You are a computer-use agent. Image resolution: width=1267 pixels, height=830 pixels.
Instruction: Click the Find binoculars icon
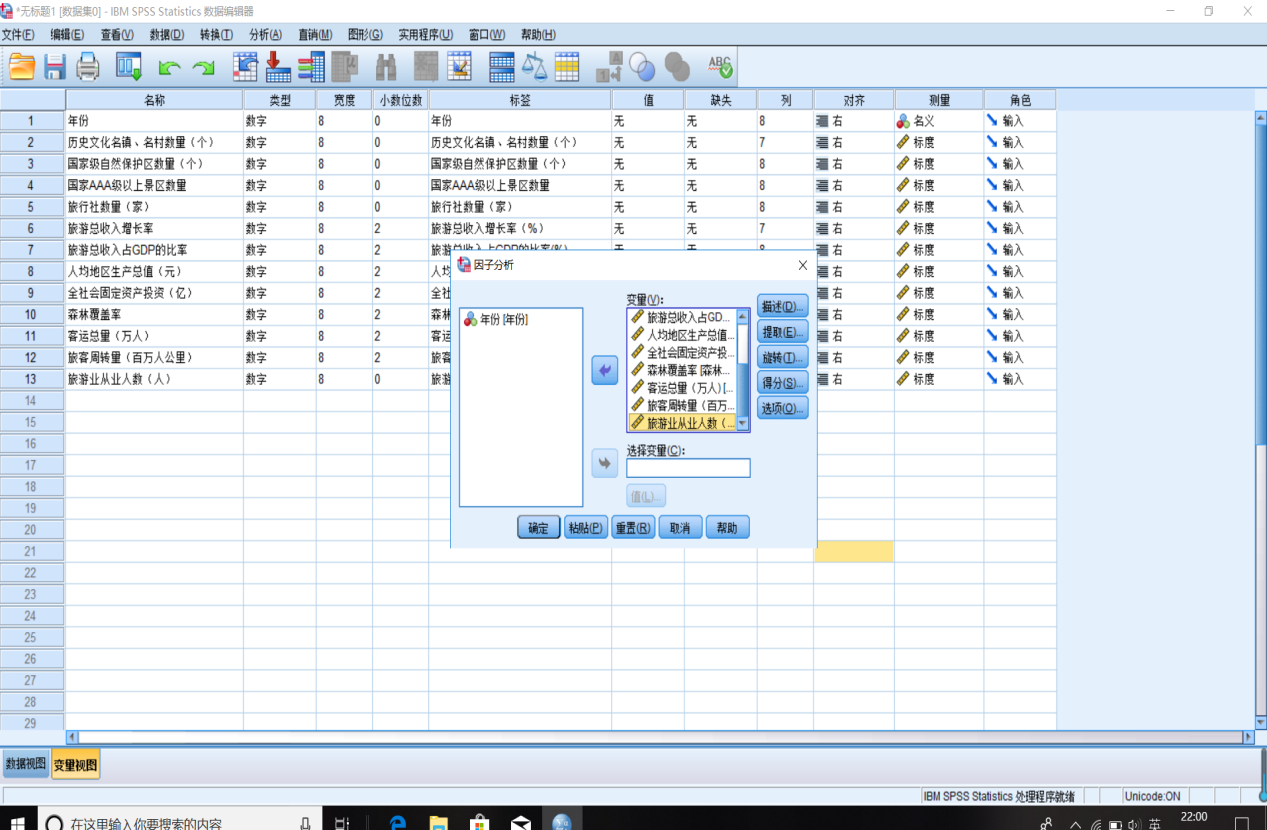(386, 67)
